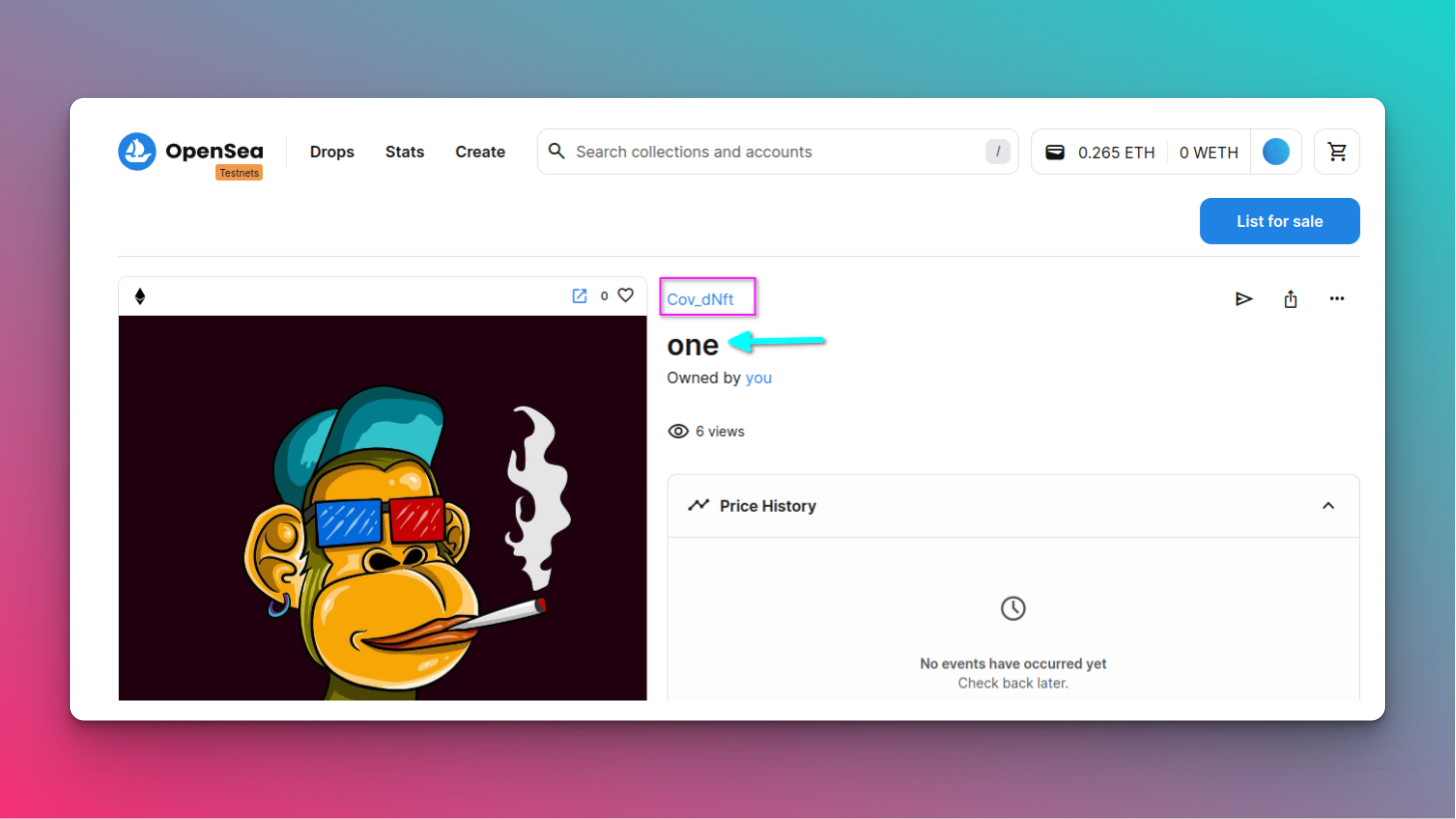
Task: Open the wallet showing 0.265 ETH
Action: [1100, 152]
